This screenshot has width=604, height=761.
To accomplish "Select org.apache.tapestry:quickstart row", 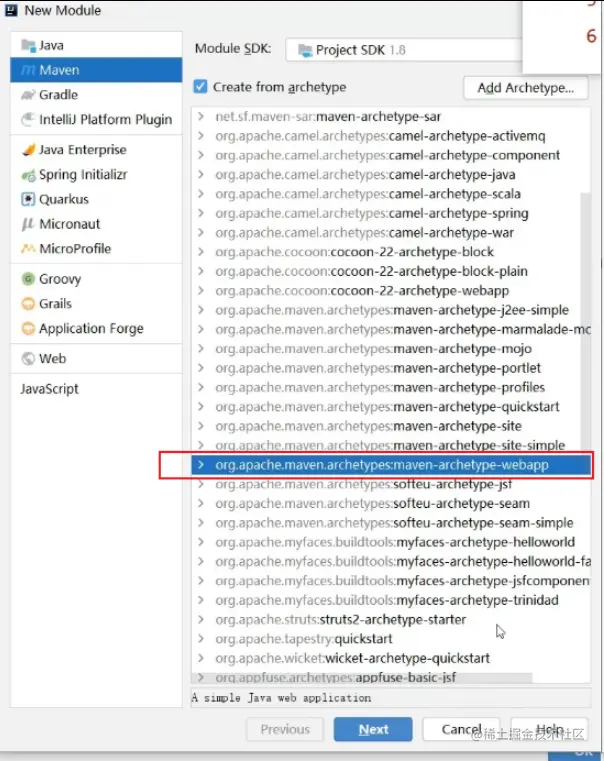I will [x=391, y=639].
